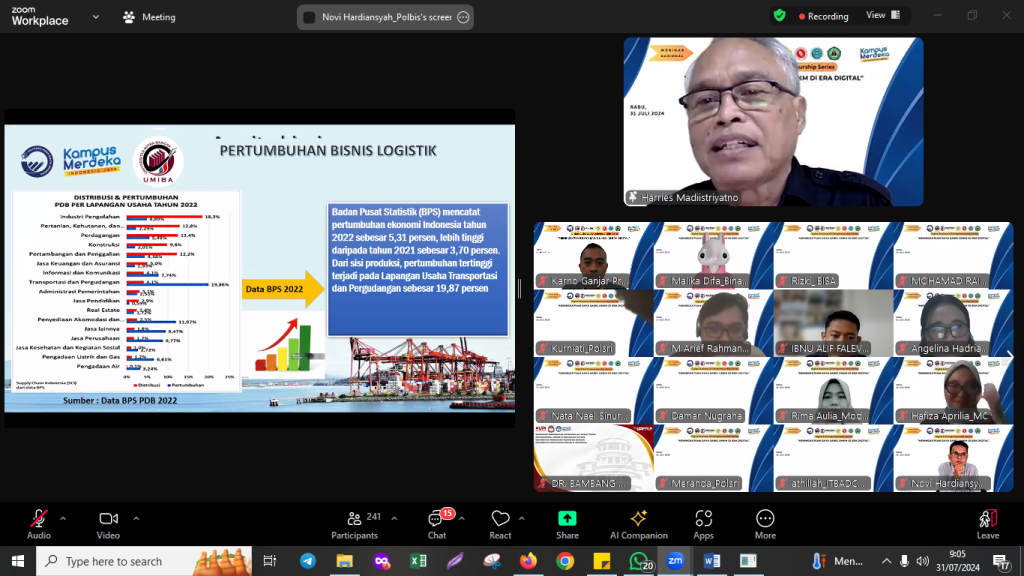Image resolution: width=1024 pixels, height=576 pixels.
Task: Click the green encryption shield icon
Action: [x=780, y=16]
